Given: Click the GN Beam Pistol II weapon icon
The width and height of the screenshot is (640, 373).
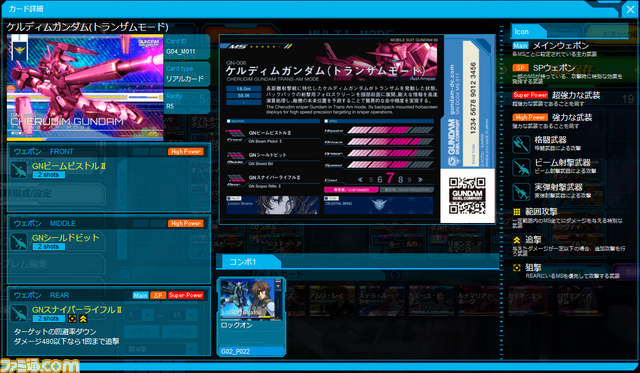Looking at the screenshot, I should (19, 170).
